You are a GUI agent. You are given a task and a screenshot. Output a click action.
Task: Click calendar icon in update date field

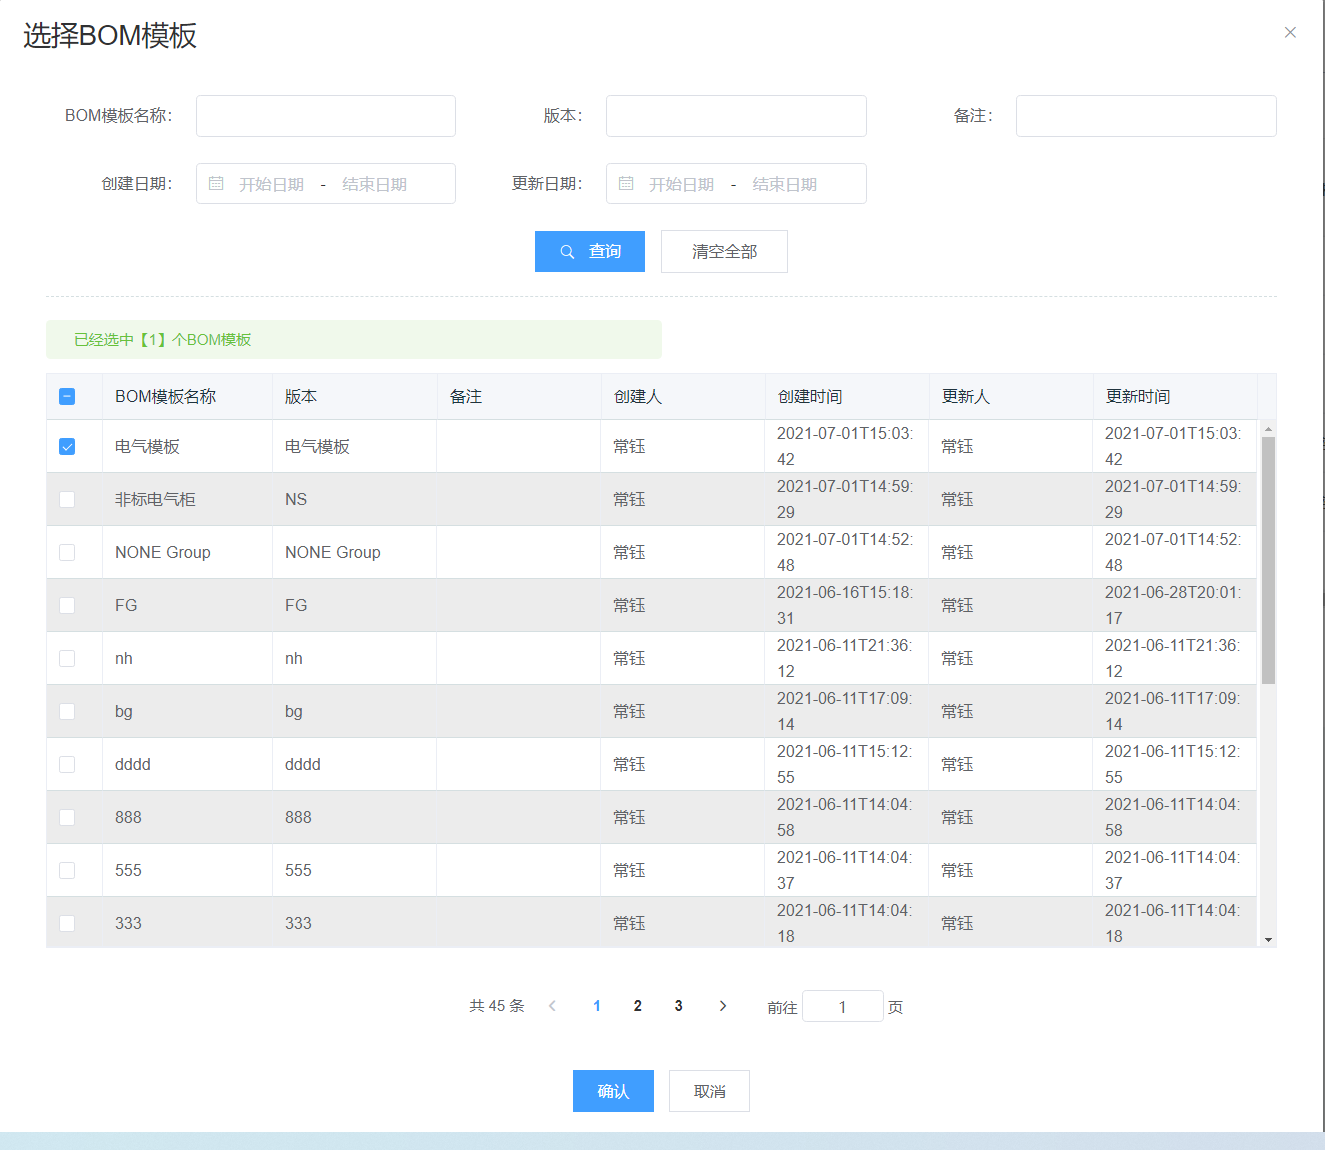click(x=626, y=184)
